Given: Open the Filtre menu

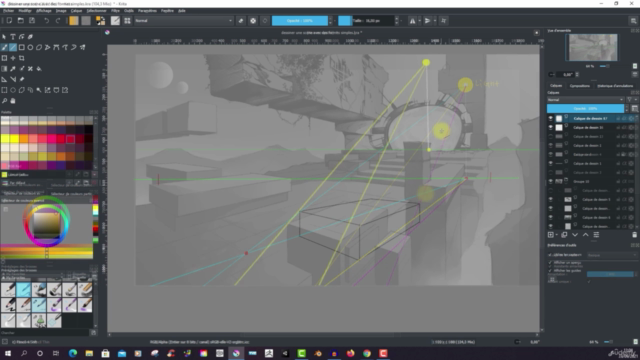Looking at the screenshot, I should [116, 11].
